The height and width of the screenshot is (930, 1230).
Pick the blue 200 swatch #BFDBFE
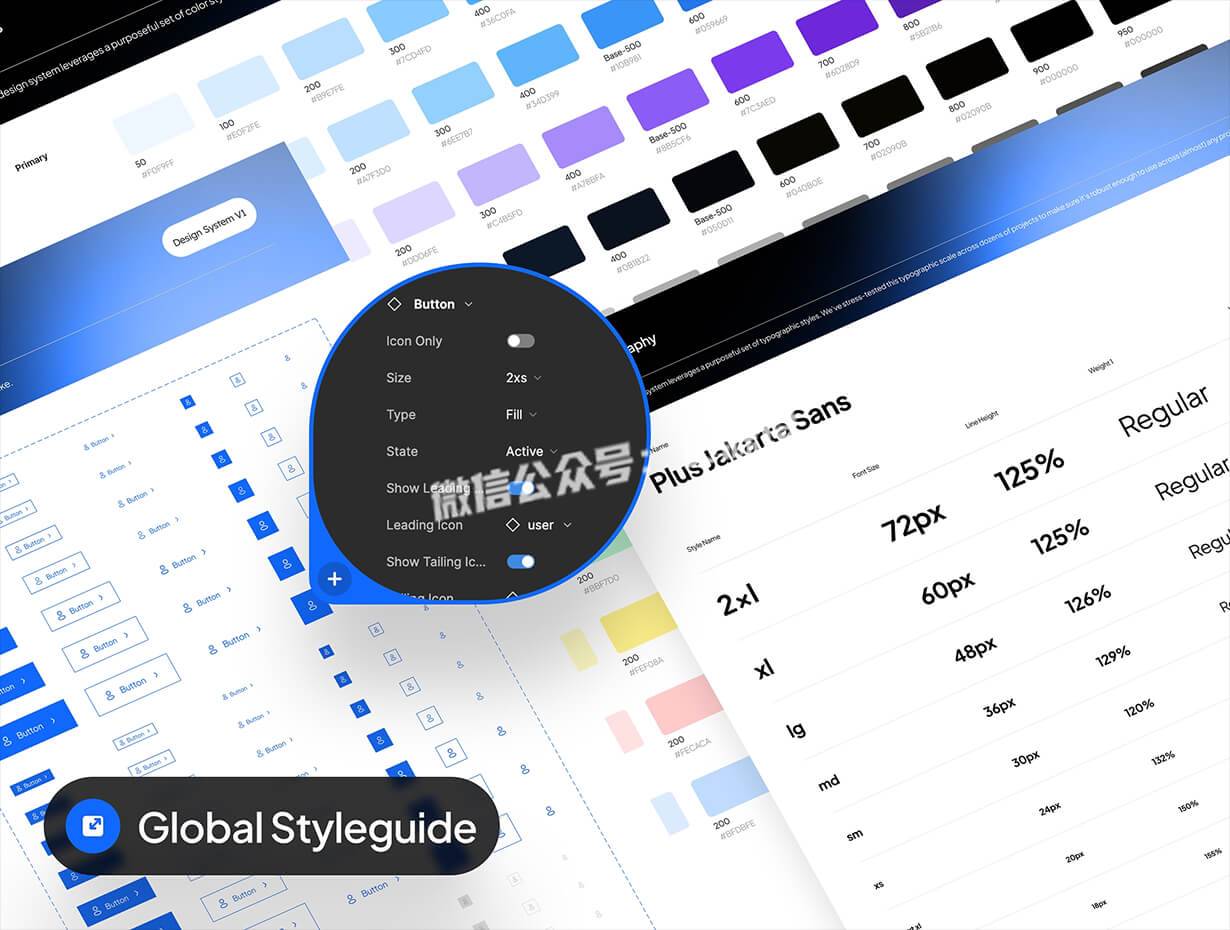(x=730, y=787)
